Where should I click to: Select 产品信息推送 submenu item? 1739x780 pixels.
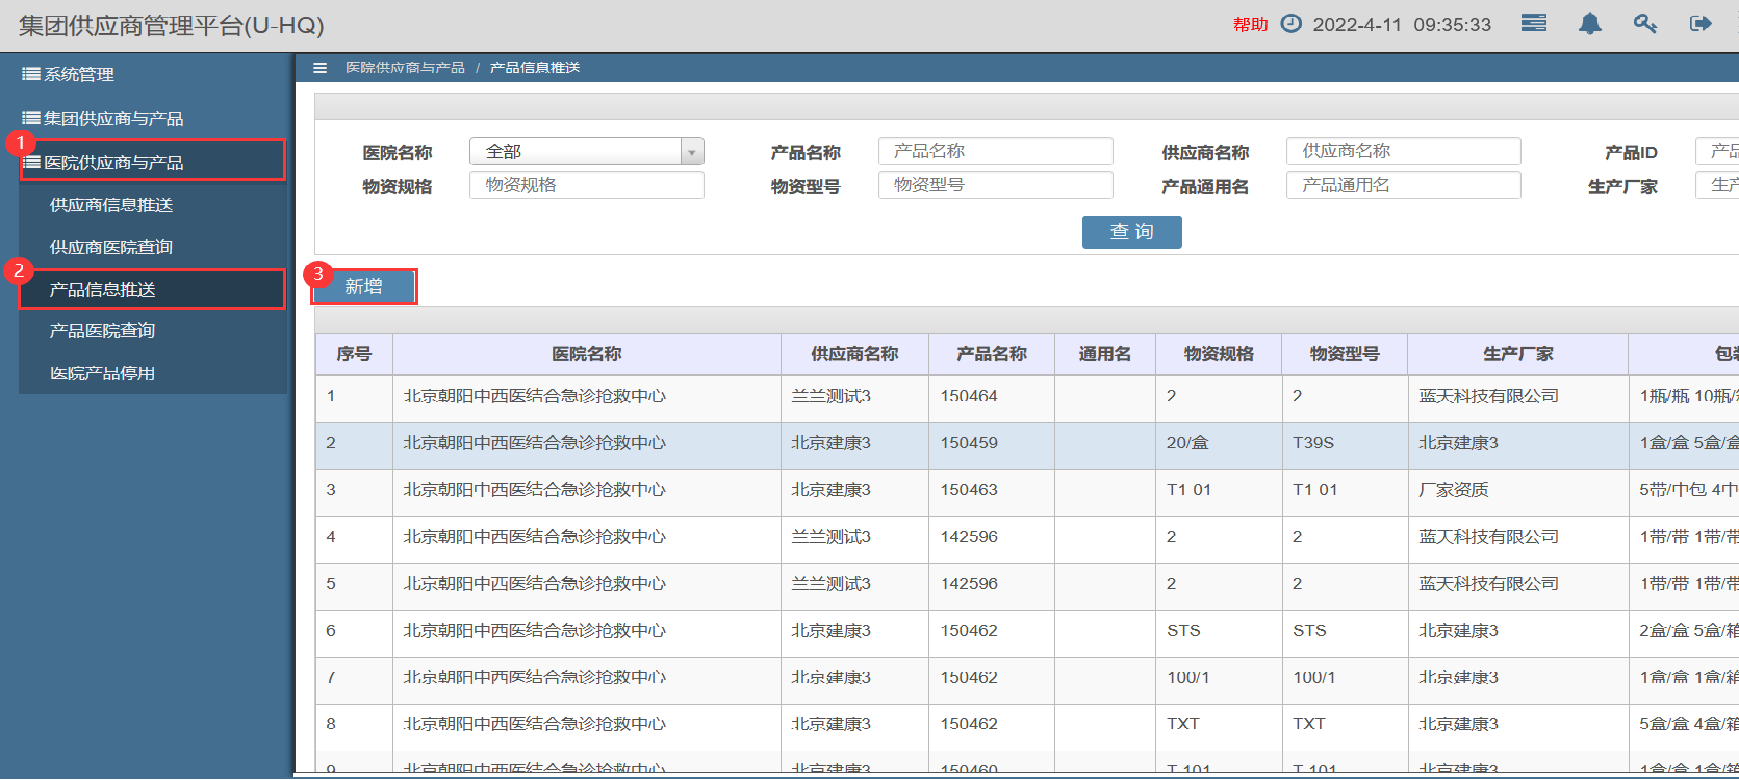click(x=152, y=289)
